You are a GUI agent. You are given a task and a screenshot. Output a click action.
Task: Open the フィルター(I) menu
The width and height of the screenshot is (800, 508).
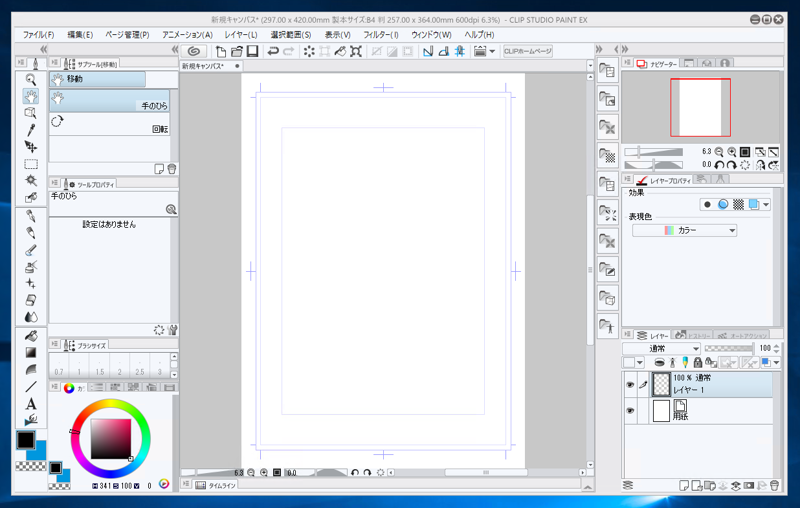coord(381,35)
